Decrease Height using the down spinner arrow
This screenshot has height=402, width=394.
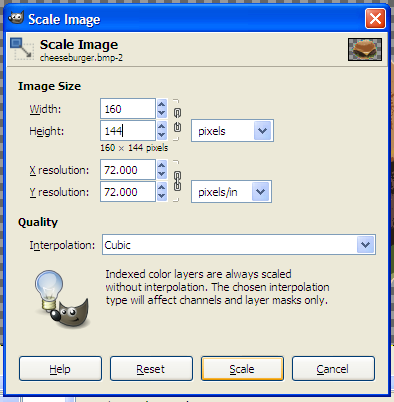coord(162,135)
